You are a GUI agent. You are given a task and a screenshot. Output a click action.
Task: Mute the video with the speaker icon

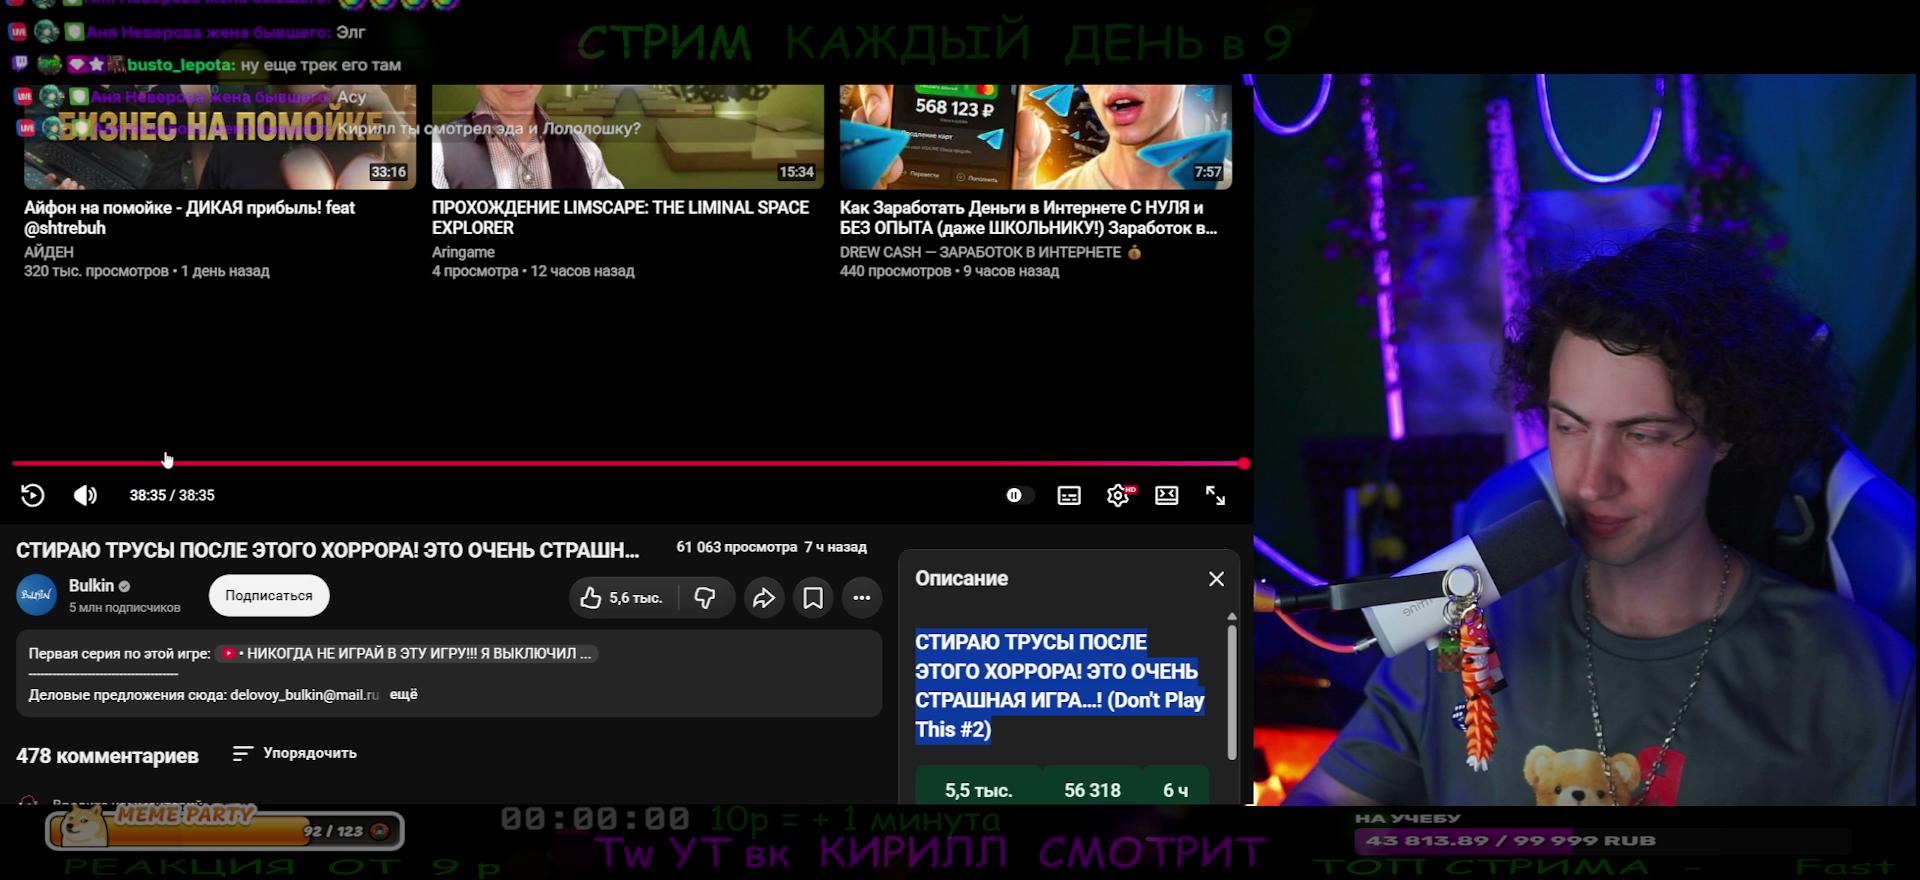coord(85,495)
